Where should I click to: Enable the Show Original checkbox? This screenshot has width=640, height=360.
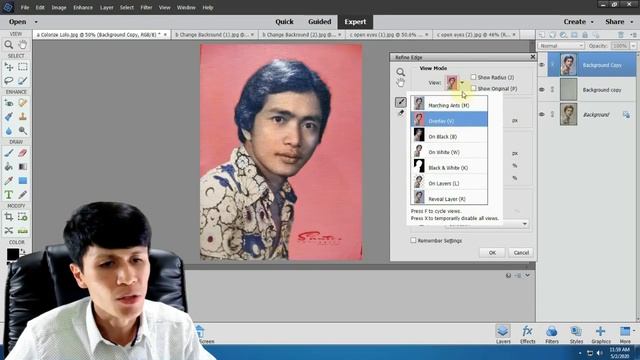click(x=473, y=88)
